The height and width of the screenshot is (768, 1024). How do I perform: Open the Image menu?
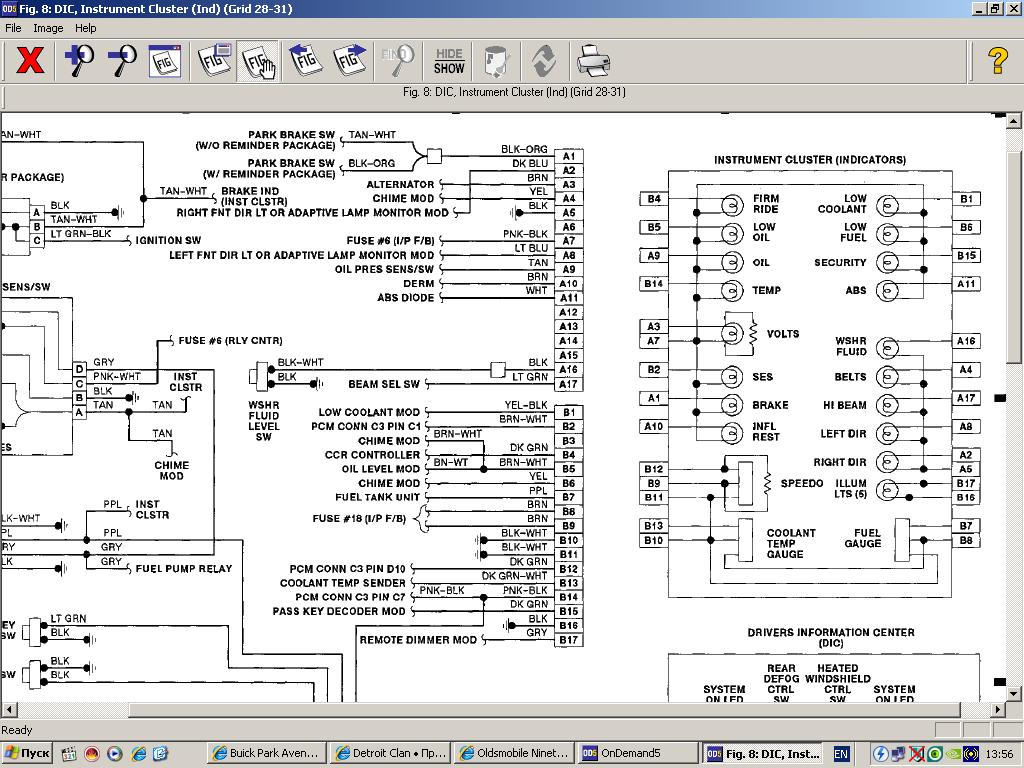[x=48, y=28]
